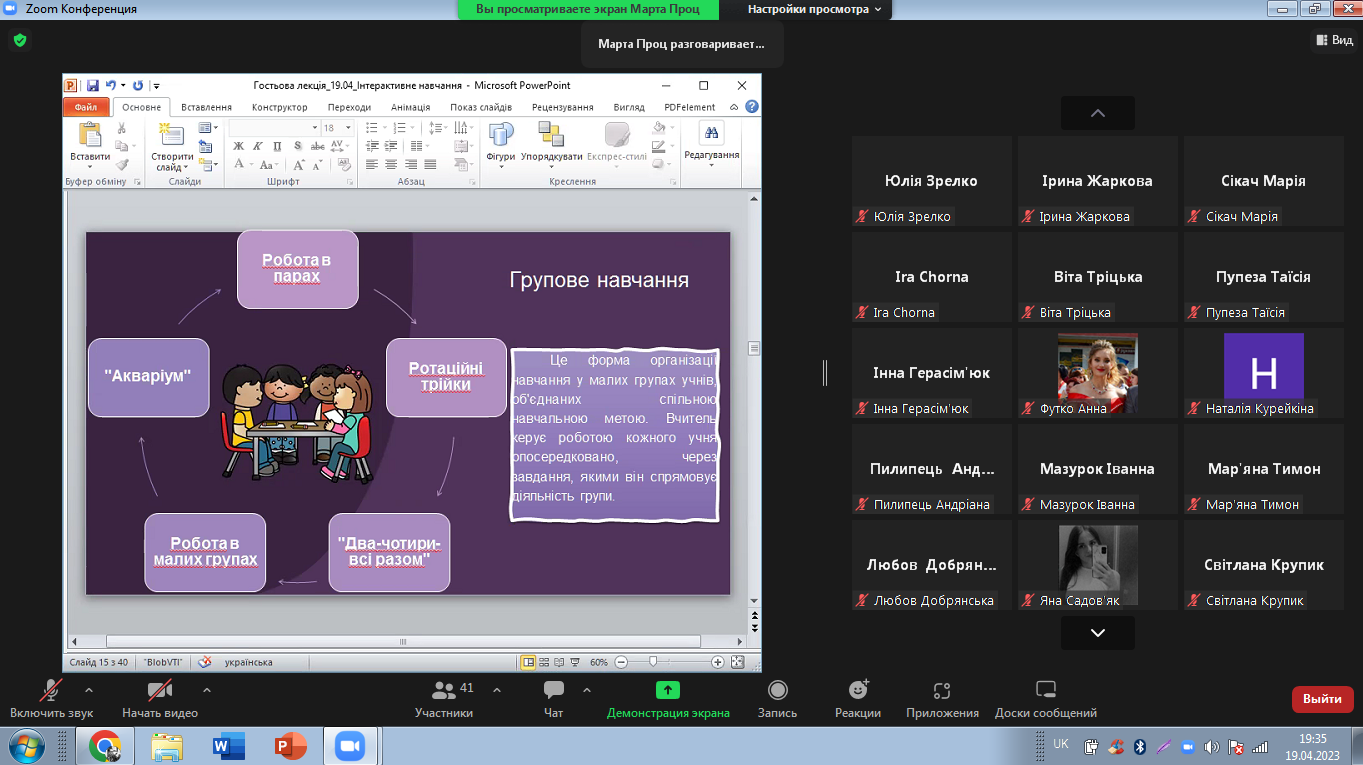Open the Participants panel icon
The image size is (1363, 765).
[444, 690]
